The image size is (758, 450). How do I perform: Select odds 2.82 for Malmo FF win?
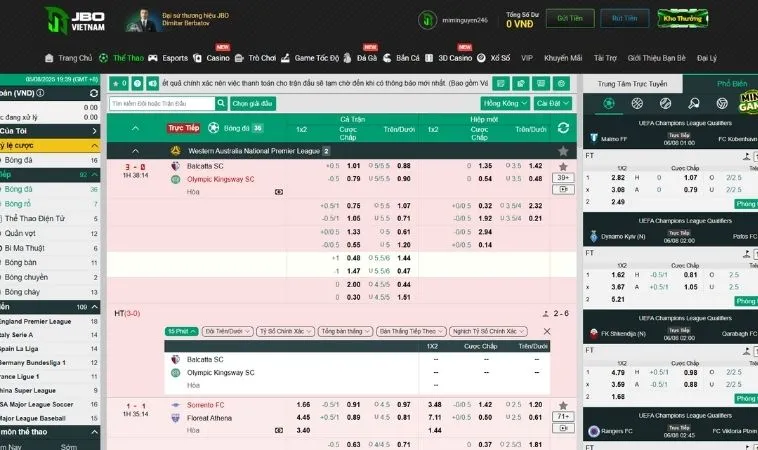click(x=618, y=177)
